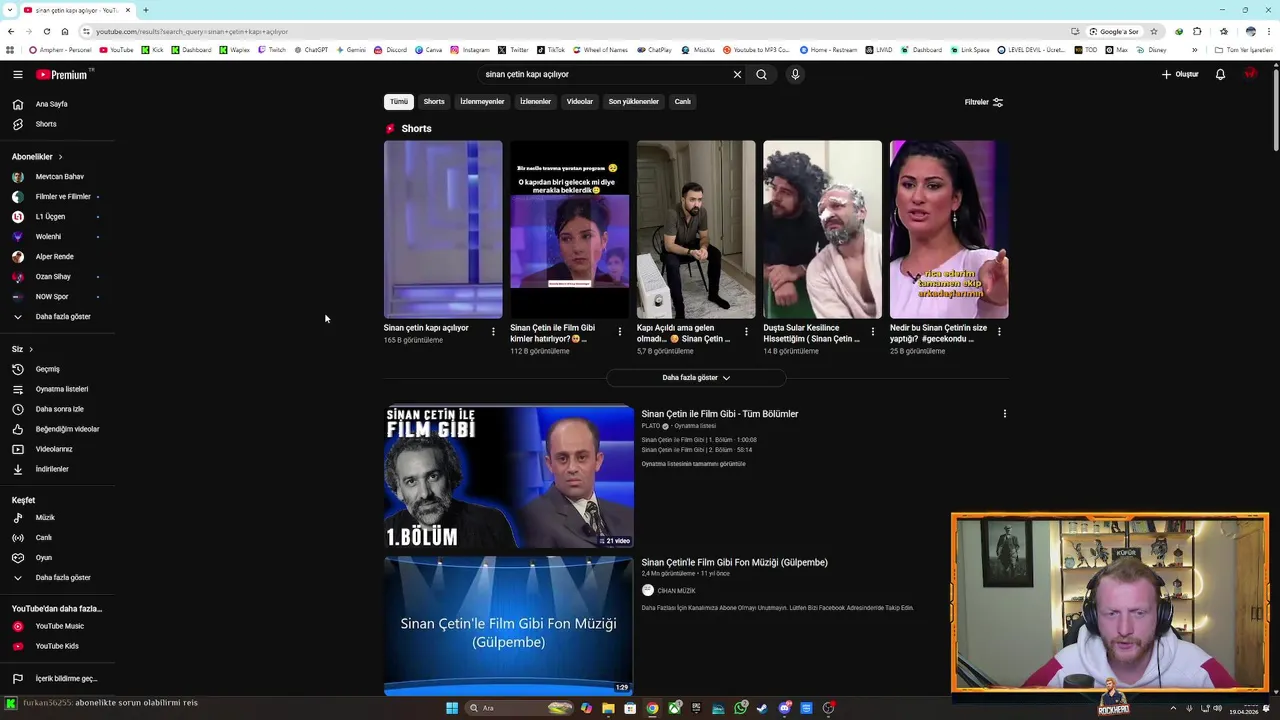Open the notifications bell
The width and height of the screenshot is (1280, 720).
tap(1220, 74)
